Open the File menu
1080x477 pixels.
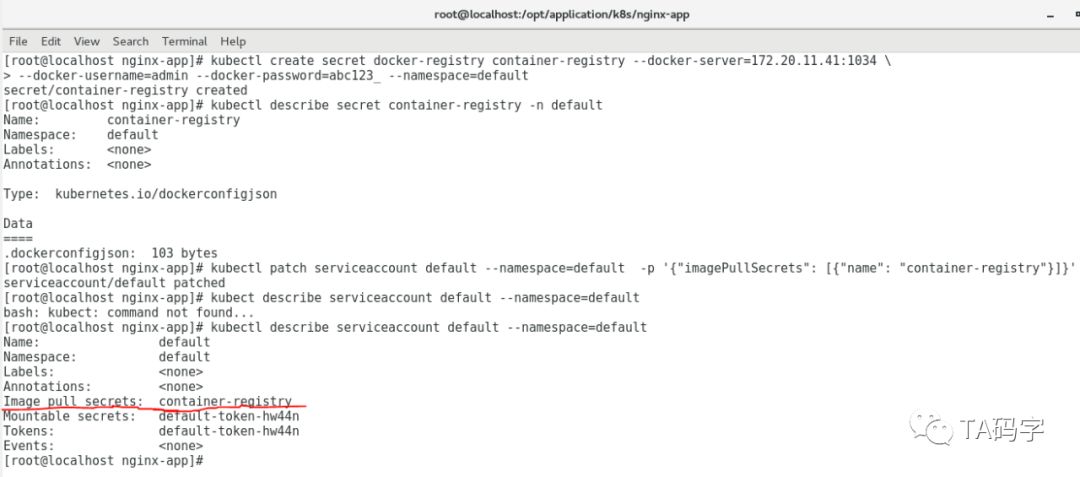[18, 41]
